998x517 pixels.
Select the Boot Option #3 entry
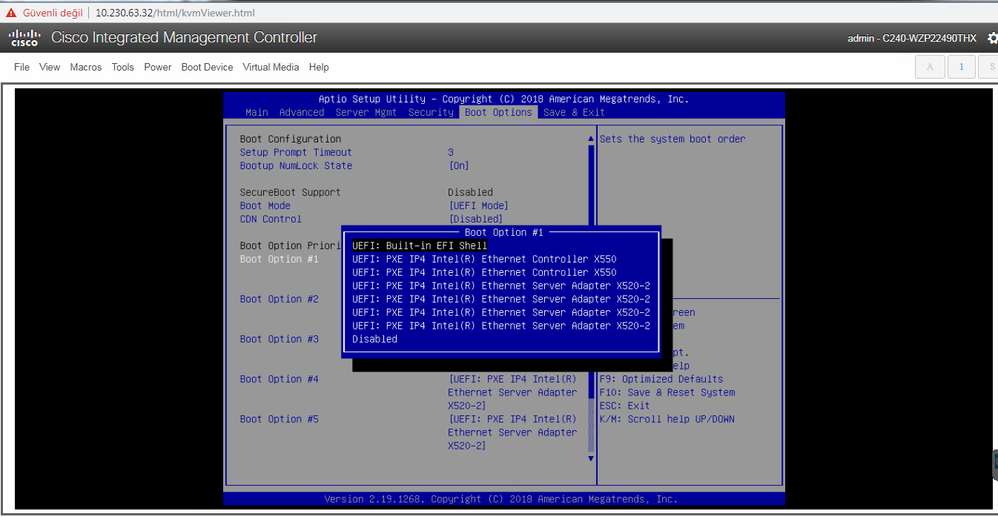[x=279, y=339]
